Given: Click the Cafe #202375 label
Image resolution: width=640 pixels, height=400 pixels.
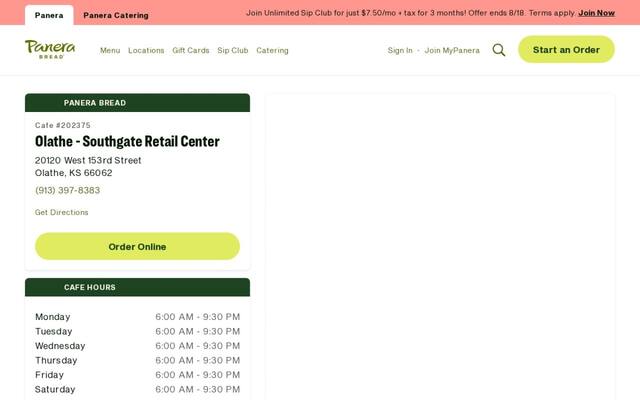Looking at the screenshot, I should (63, 125).
